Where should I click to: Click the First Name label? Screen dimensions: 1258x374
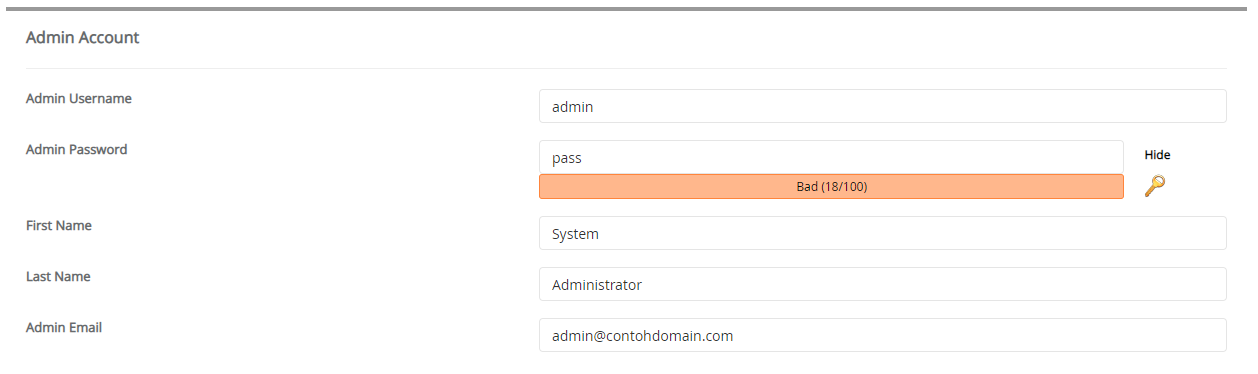click(x=58, y=225)
